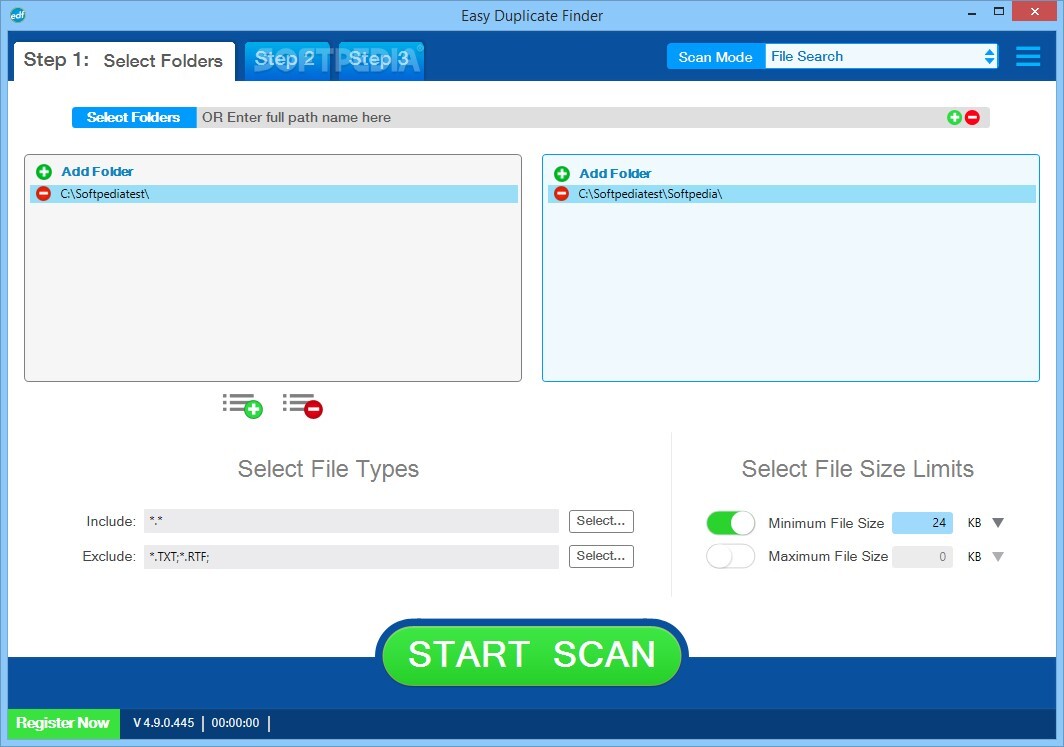Remove C:\Softpediatest\ folder from left list
Viewport: 1064px width, 747px height.
[x=44, y=194]
